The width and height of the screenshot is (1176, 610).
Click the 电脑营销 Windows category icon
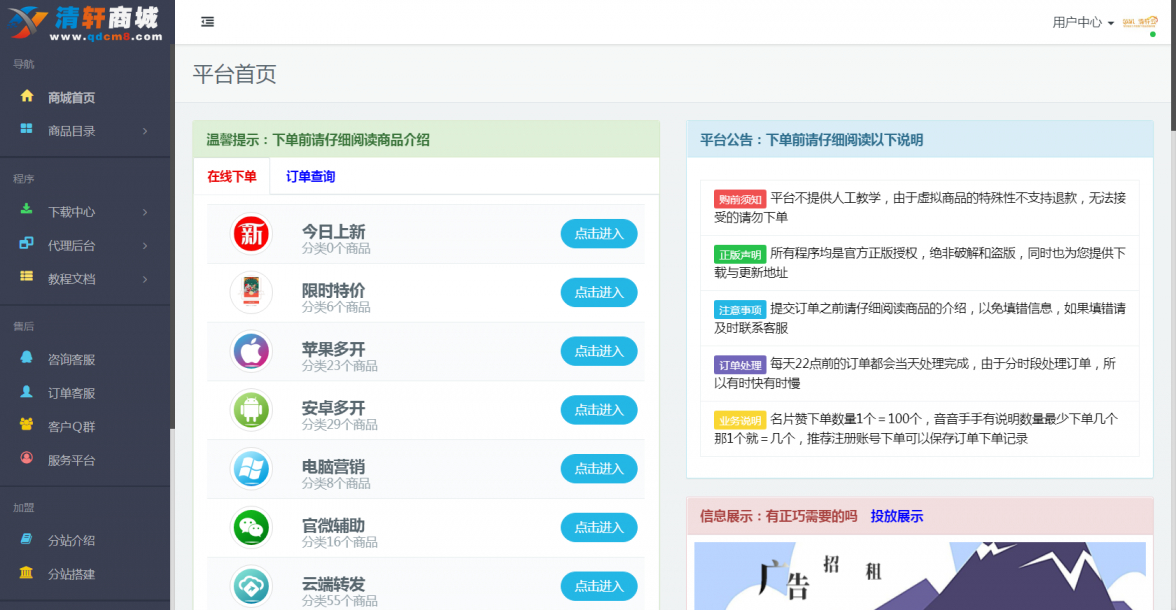point(251,468)
